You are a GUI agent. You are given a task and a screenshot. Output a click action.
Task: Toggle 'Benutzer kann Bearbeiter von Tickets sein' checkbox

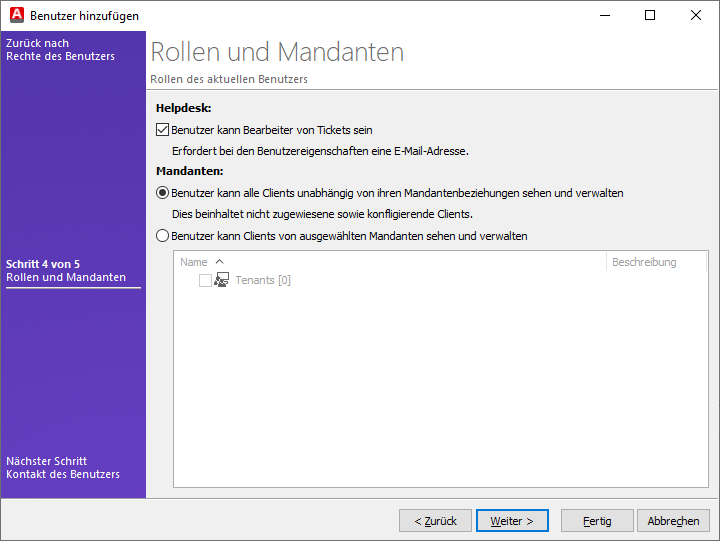coord(163,130)
